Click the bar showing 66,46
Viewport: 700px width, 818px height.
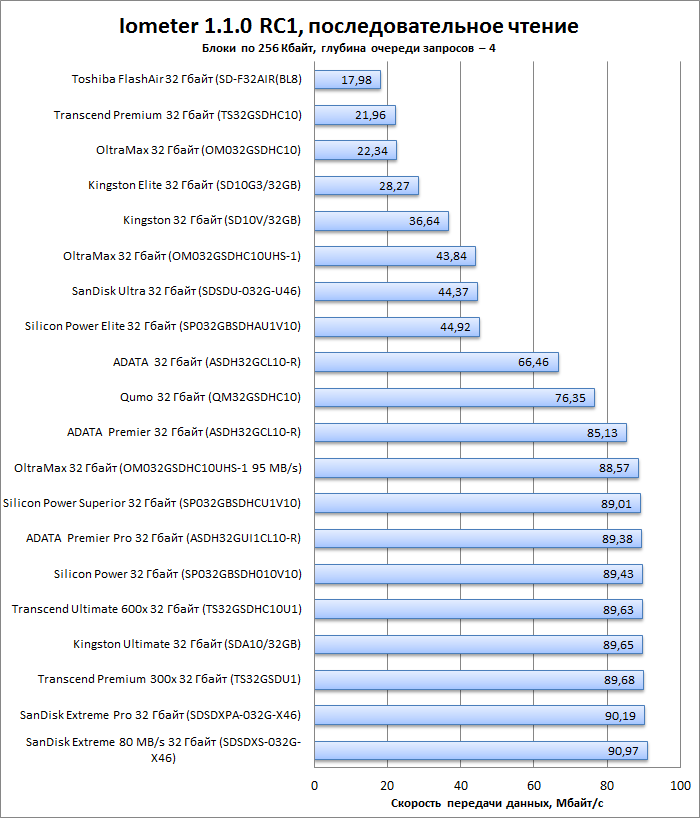pos(436,362)
